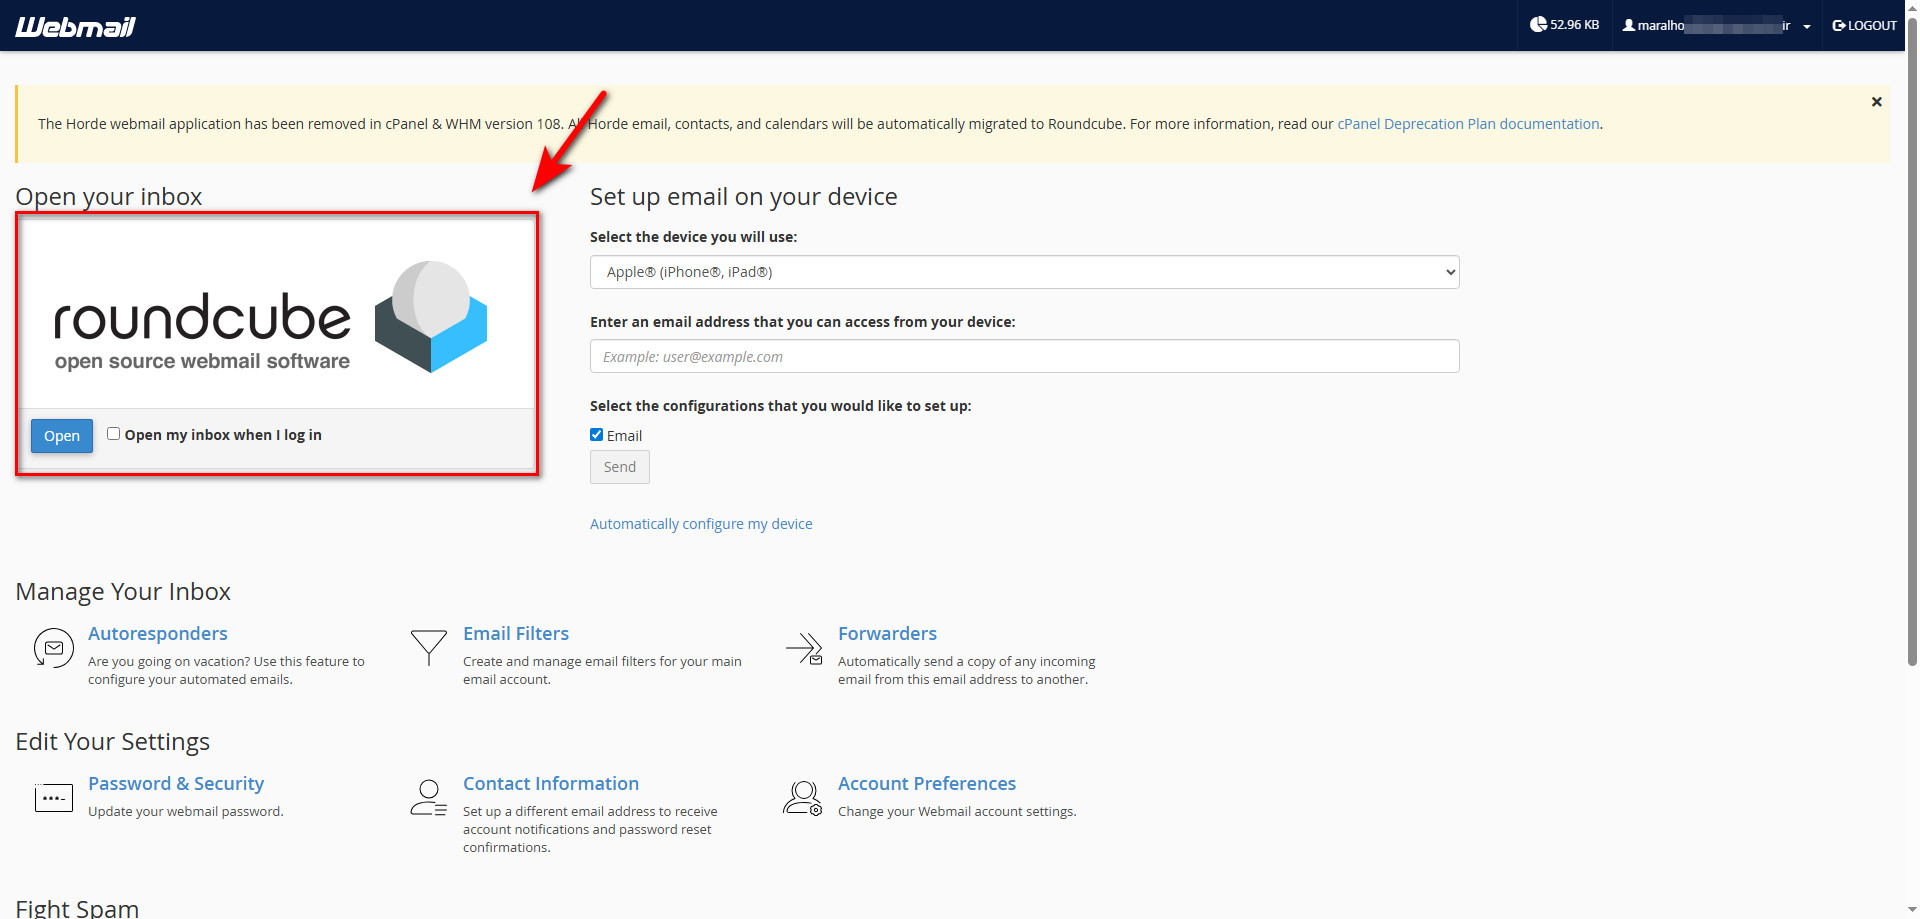Click LOGOUT in the top bar
Screen dimensions: 1920x919
point(1864,26)
